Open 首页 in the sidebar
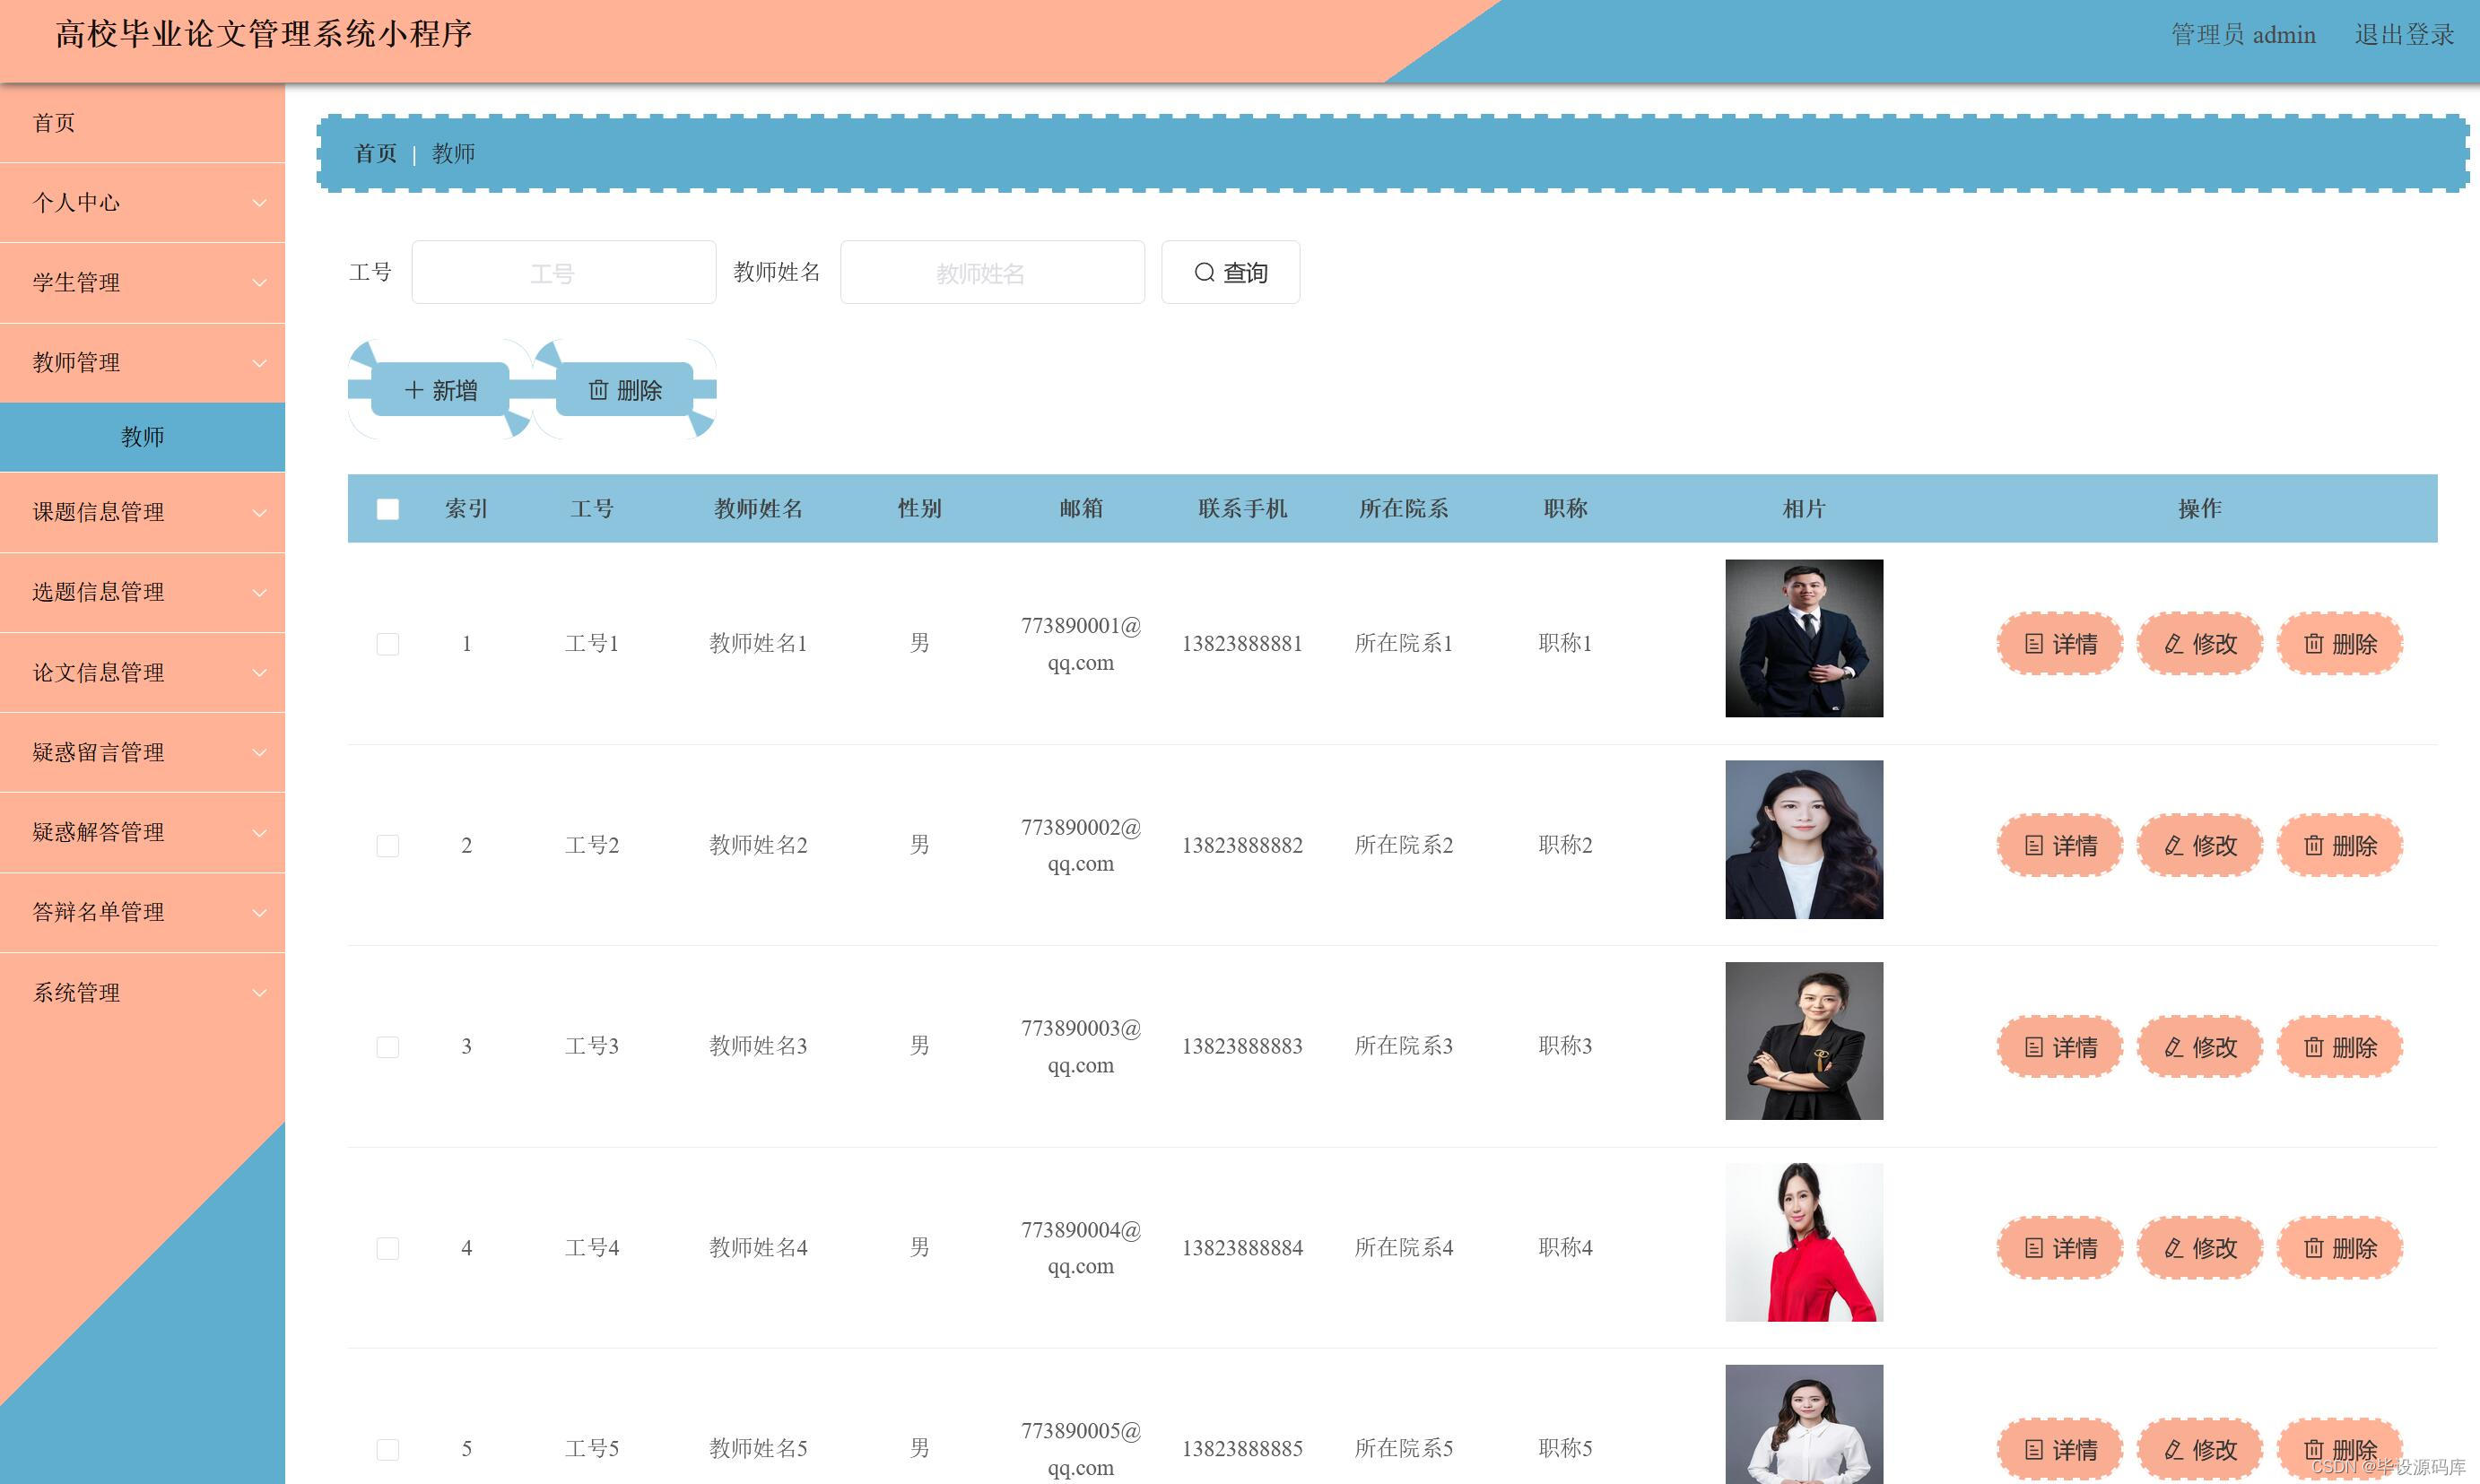The height and width of the screenshot is (1484, 2480). 54,123
